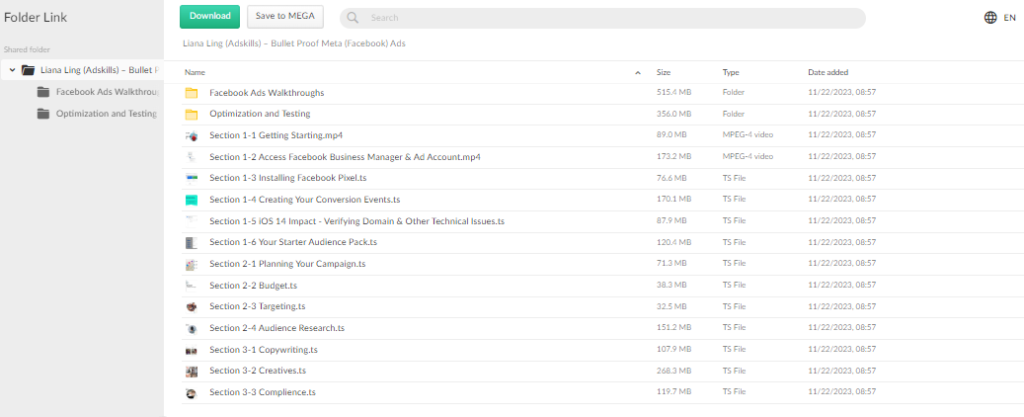Open the EN language selector
The width and height of the screenshot is (1024, 417).
1009,17
